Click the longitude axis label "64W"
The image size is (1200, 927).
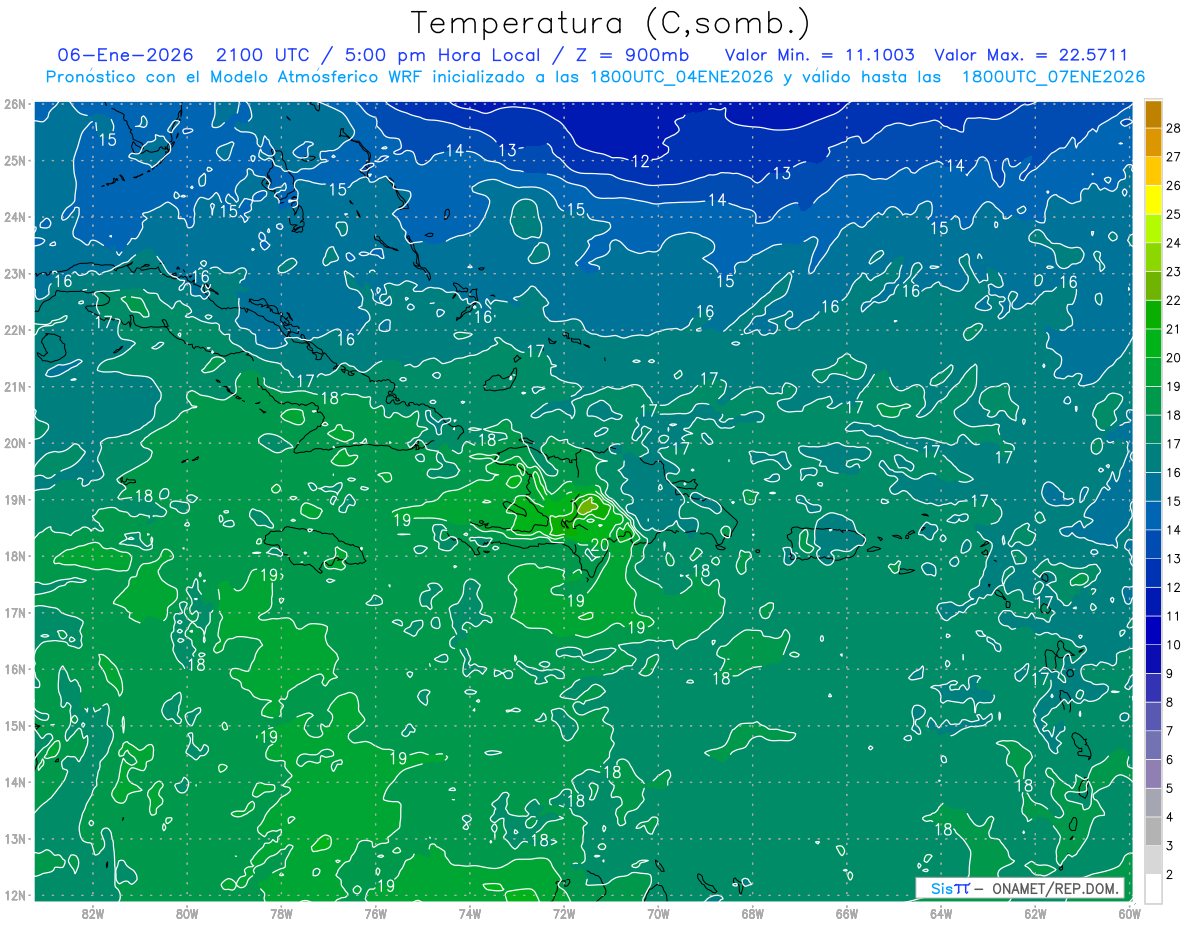click(x=941, y=913)
